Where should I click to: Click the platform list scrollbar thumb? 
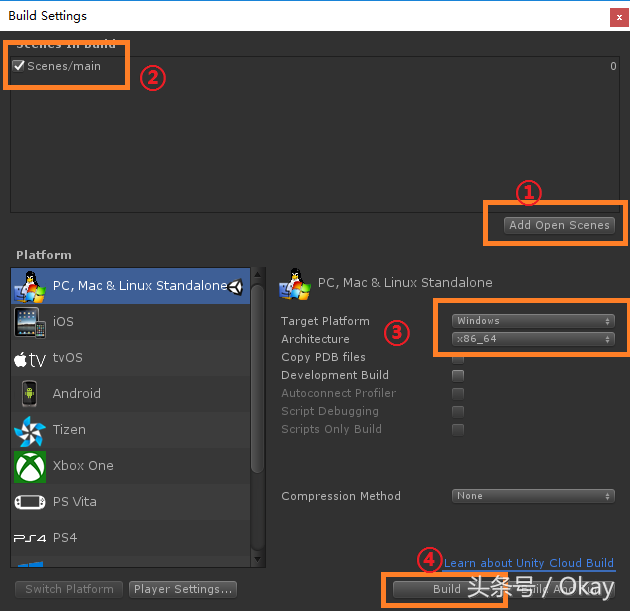pyautogui.click(x=257, y=378)
